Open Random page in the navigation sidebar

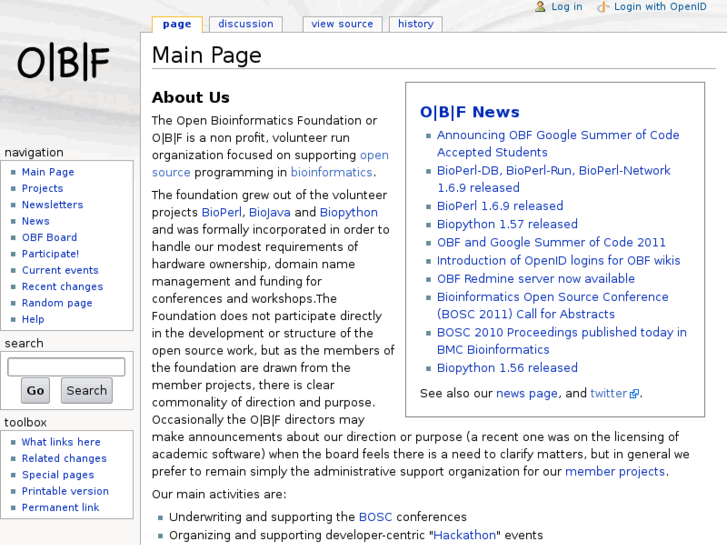click(x=57, y=303)
